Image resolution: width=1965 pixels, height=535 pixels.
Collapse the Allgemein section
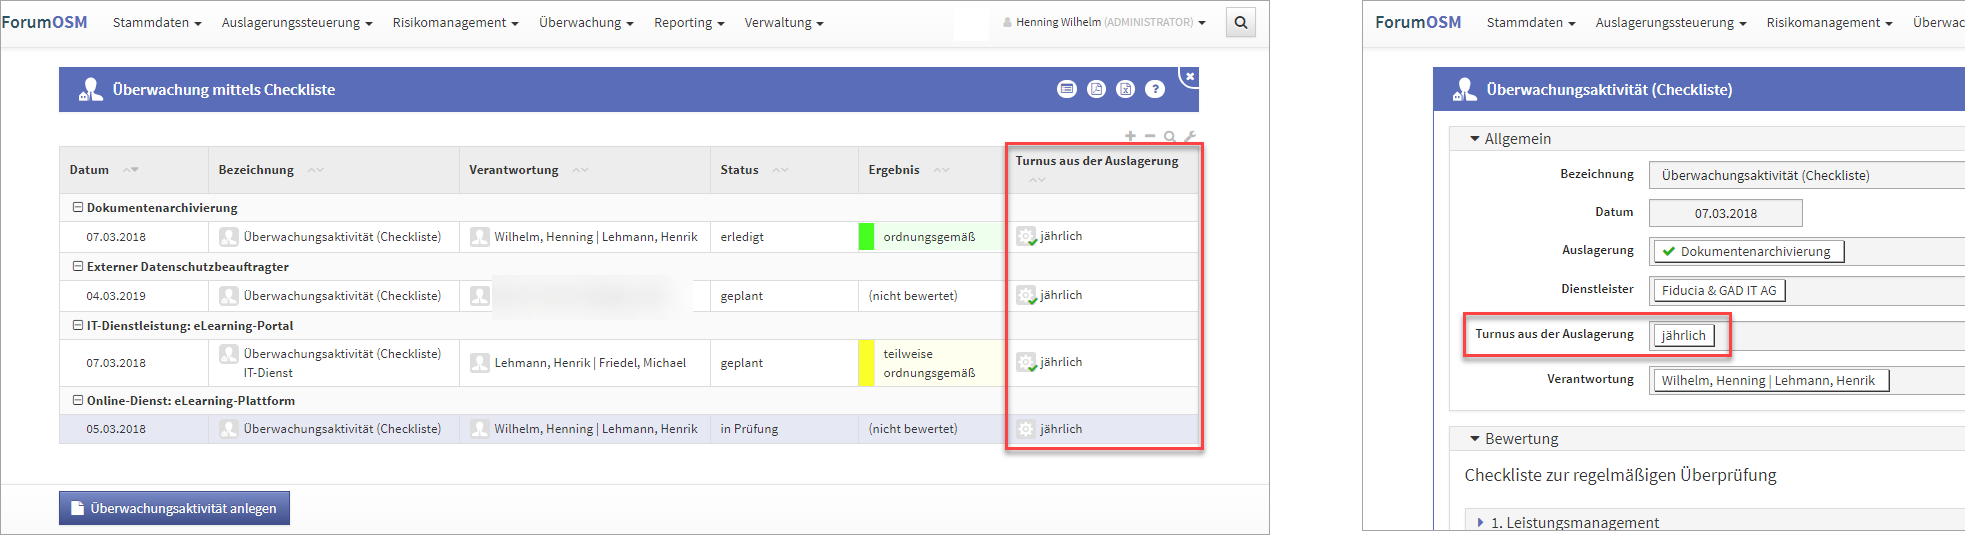(x=1474, y=139)
